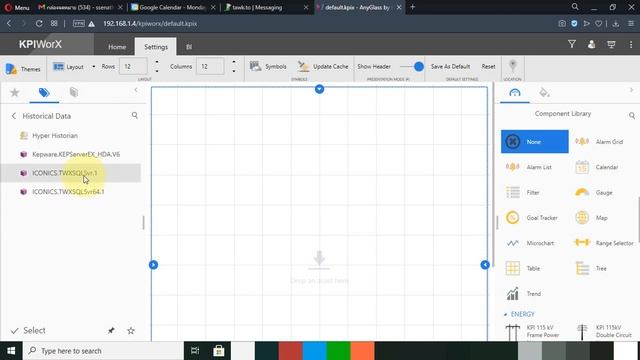Open the Windows Start menu
Image resolution: width=640 pixels, height=360 pixels.
11,351
